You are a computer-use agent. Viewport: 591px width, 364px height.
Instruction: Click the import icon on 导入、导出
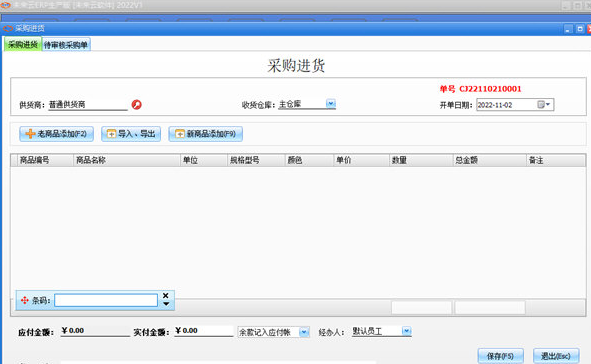pyautogui.click(x=111, y=134)
